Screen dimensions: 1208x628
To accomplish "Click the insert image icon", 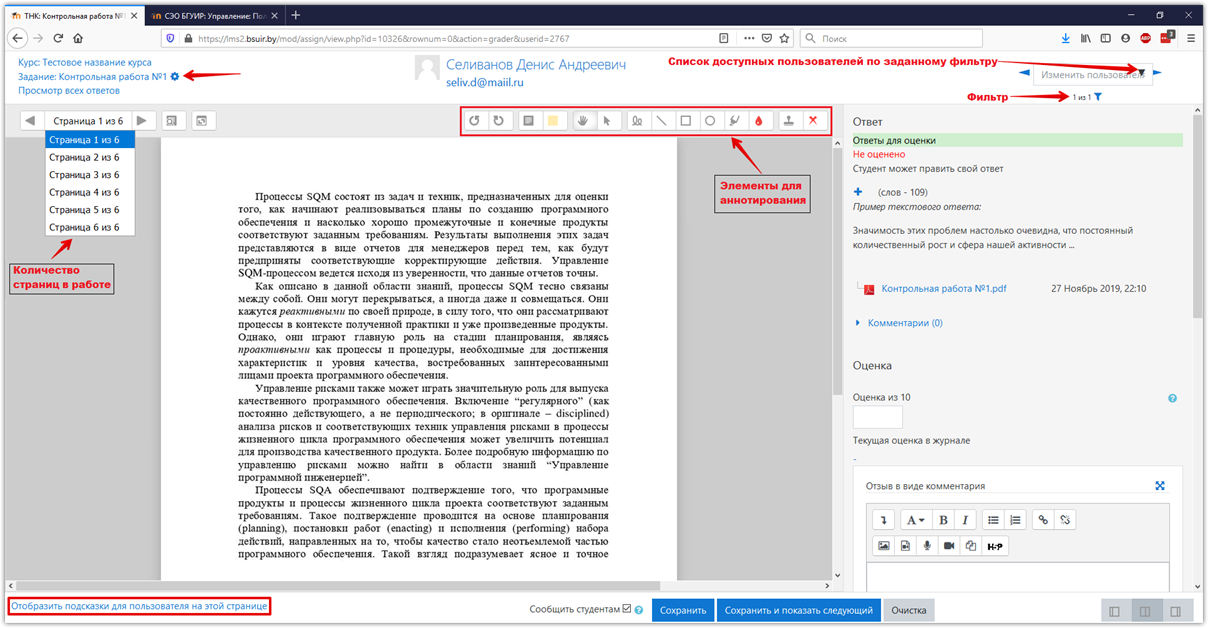I will coord(884,546).
